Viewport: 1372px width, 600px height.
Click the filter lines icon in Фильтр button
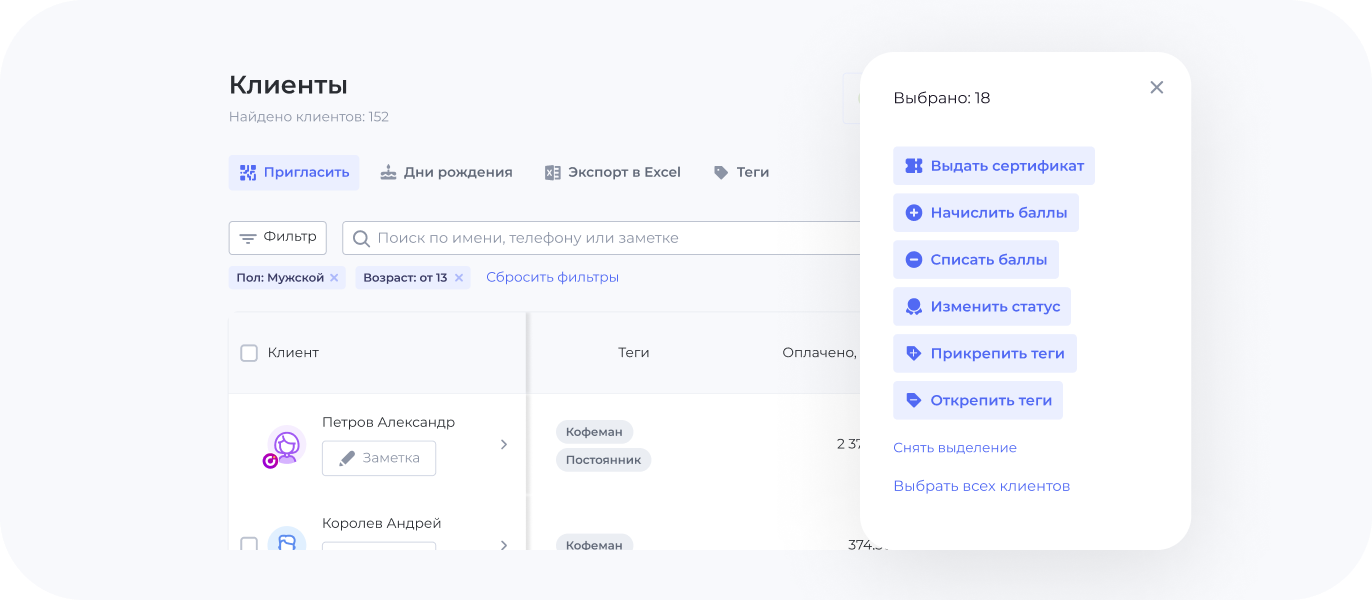click(250, 238)
